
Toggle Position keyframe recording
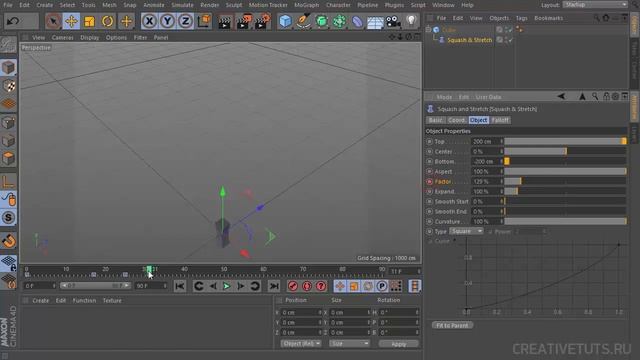click(340, 286)
